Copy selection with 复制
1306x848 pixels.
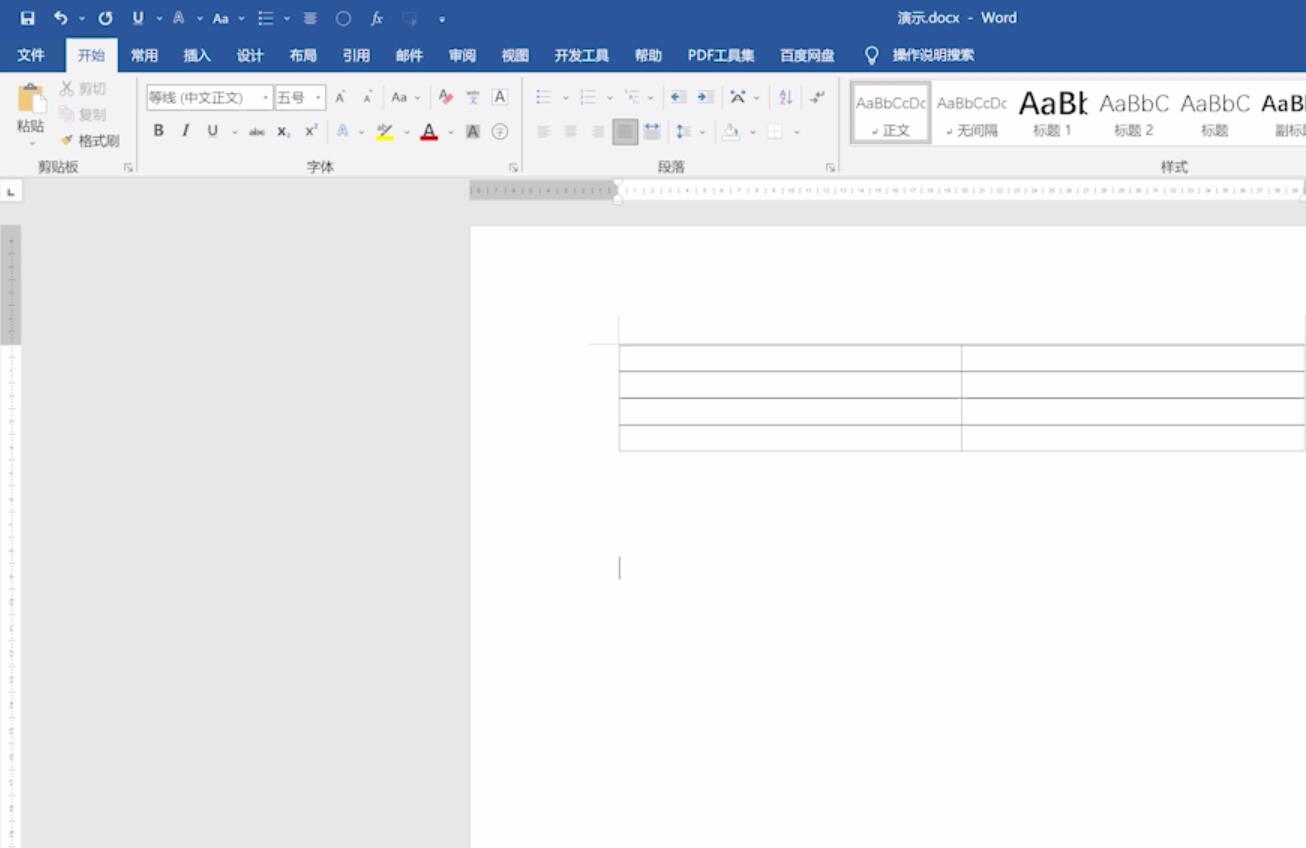(82, 115)
